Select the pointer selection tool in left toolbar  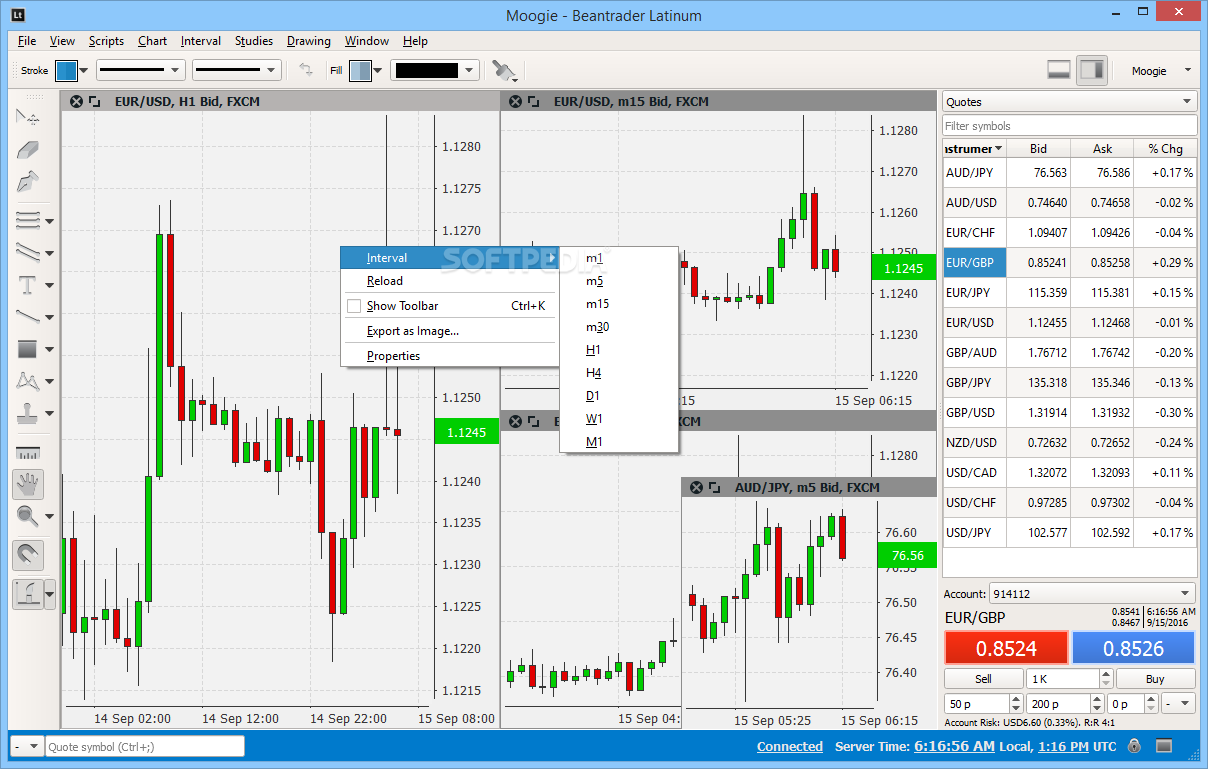(x=27, y=117)
